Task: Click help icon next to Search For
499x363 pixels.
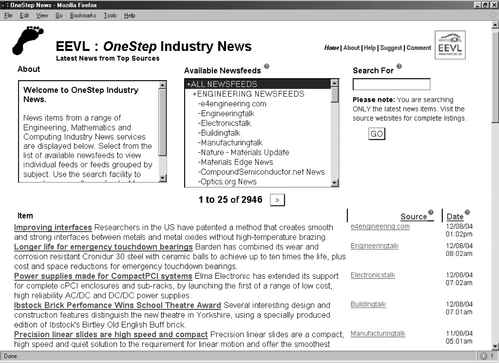Action: [399, 66]
